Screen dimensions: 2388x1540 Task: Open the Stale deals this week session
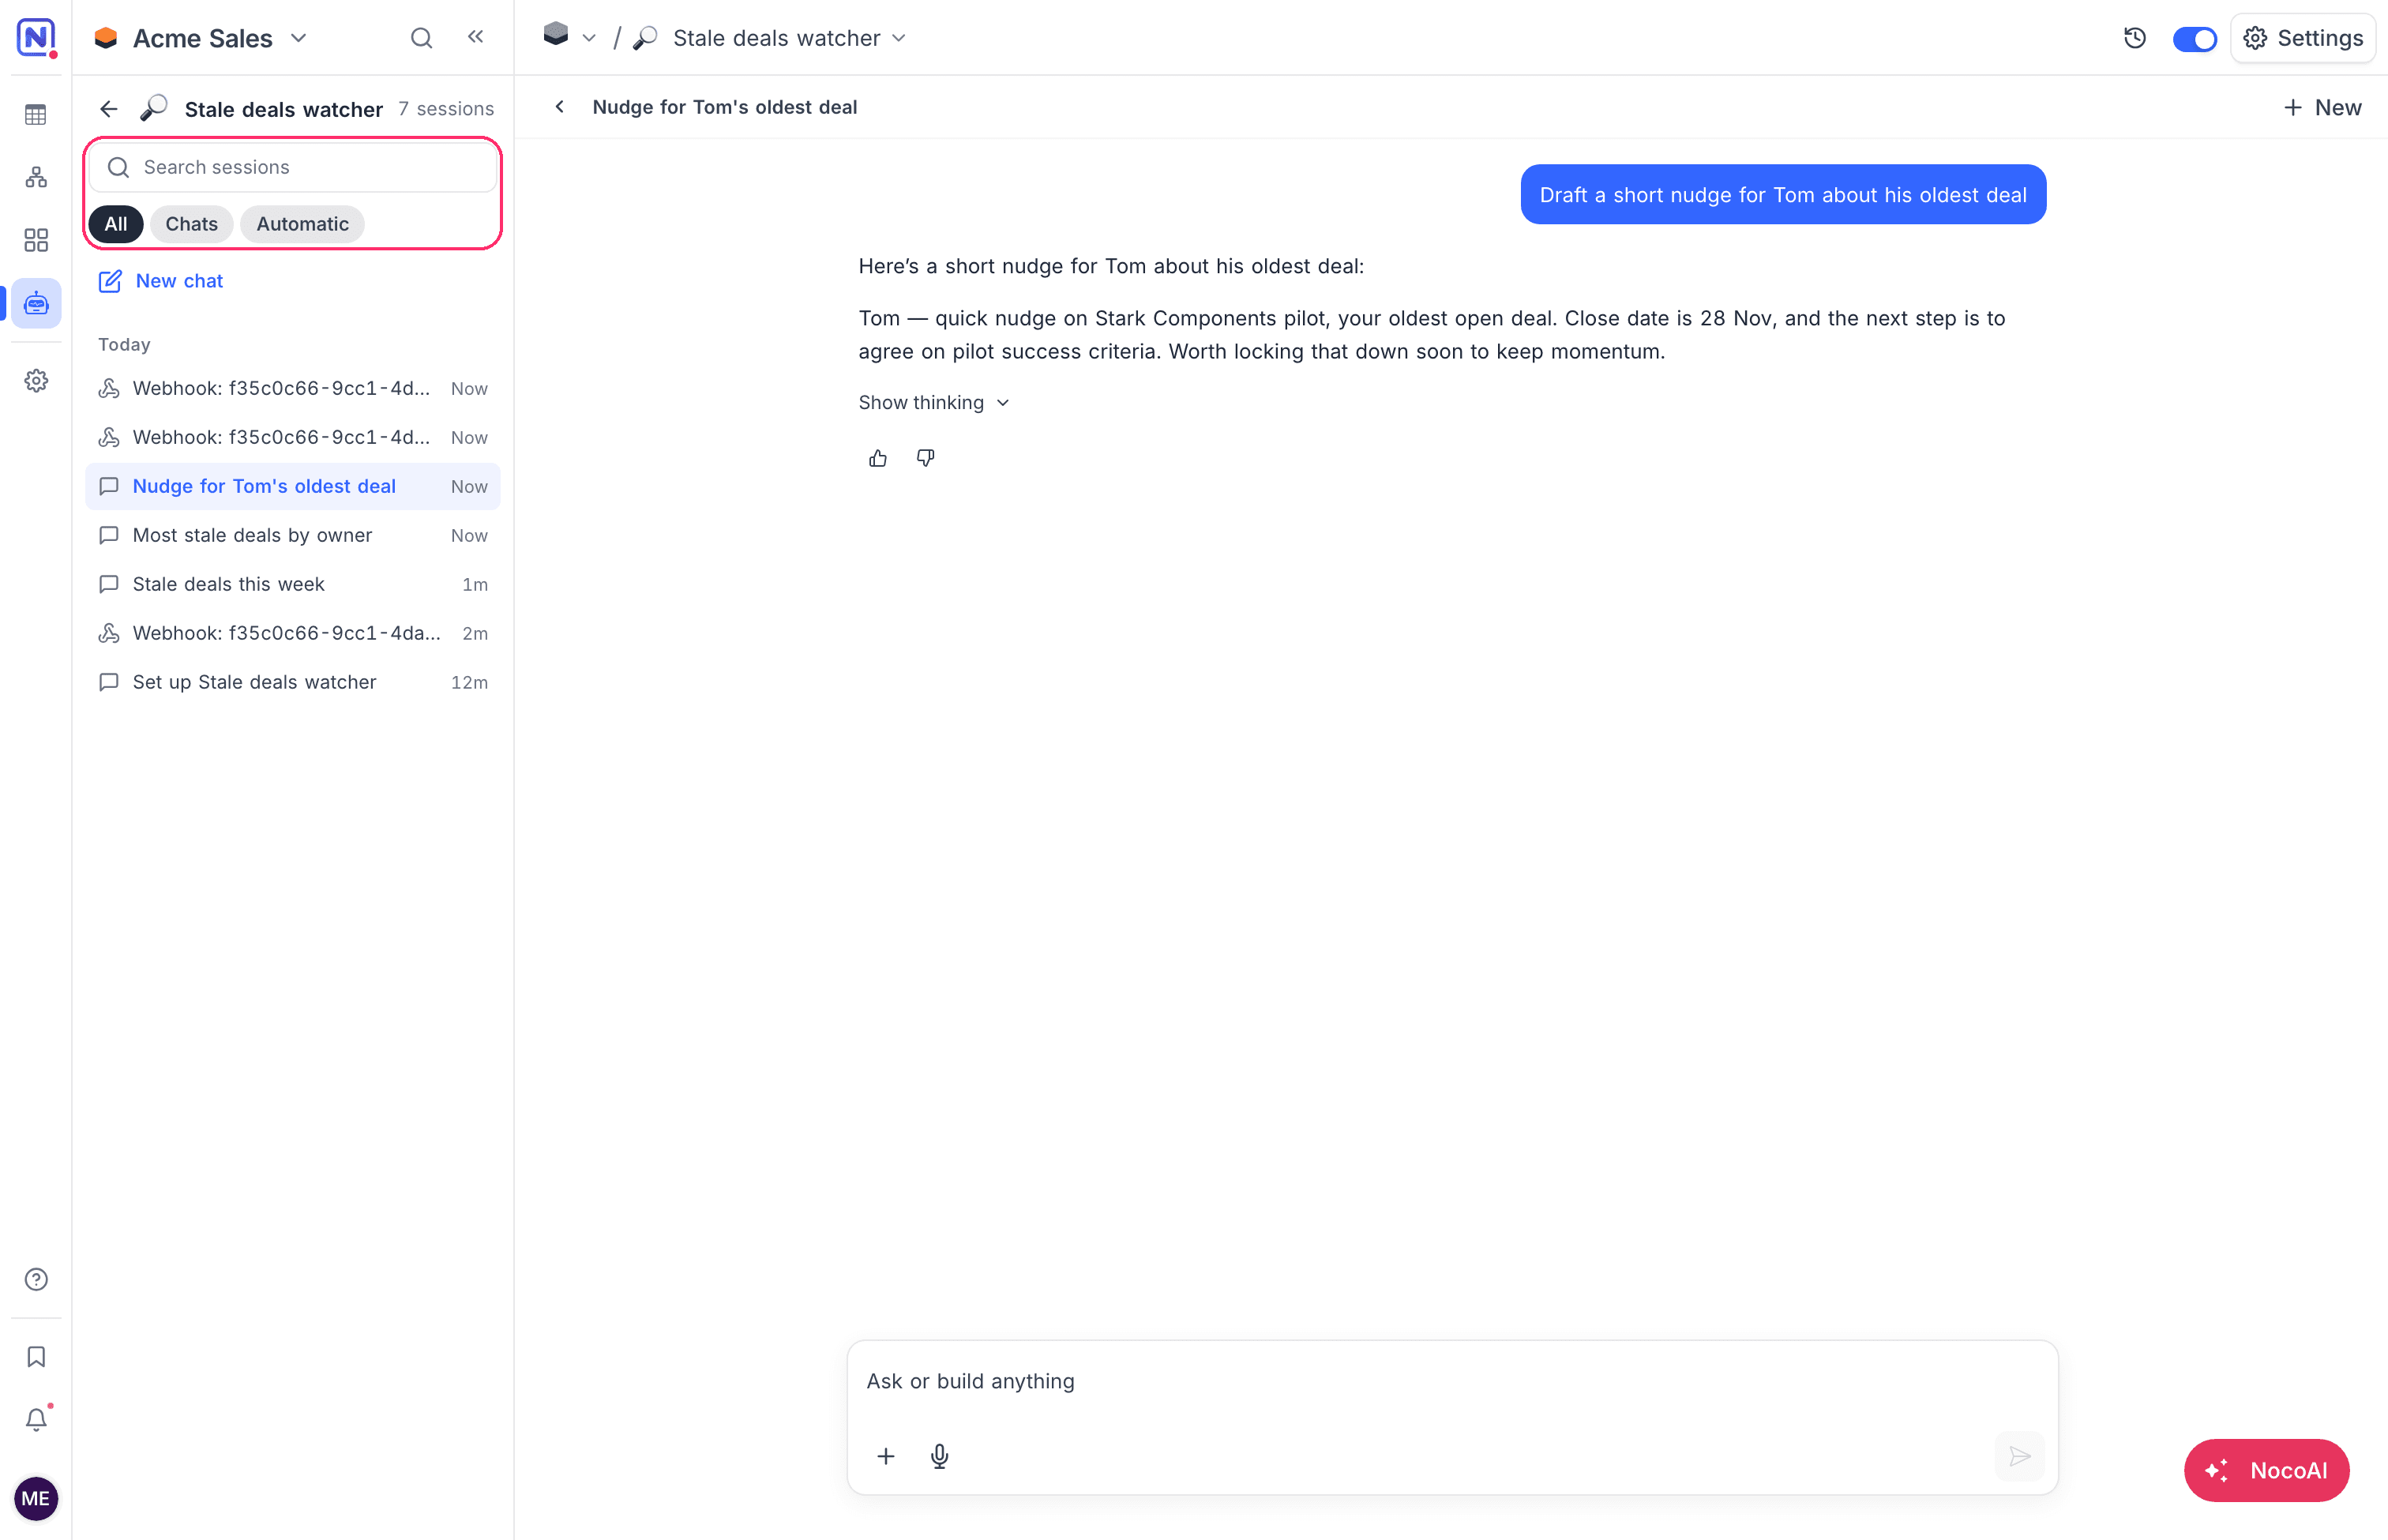(293, 584)
